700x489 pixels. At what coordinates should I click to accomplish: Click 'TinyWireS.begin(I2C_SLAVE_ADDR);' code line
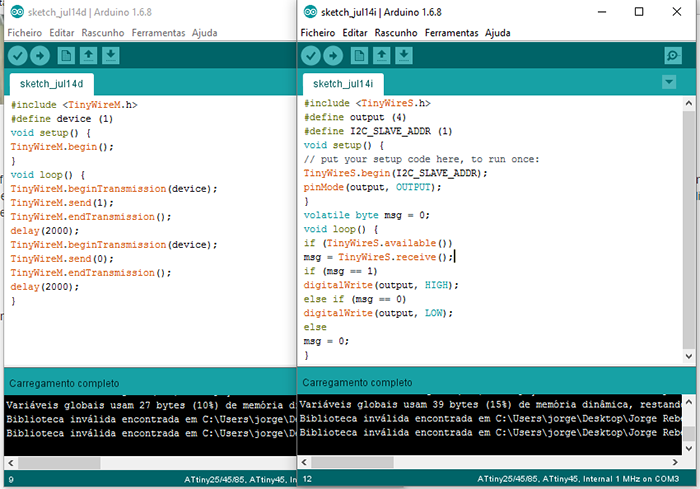(x=396, y=173)
